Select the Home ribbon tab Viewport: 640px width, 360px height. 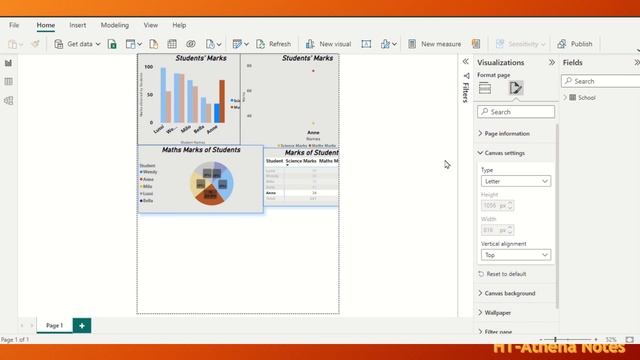46,25
